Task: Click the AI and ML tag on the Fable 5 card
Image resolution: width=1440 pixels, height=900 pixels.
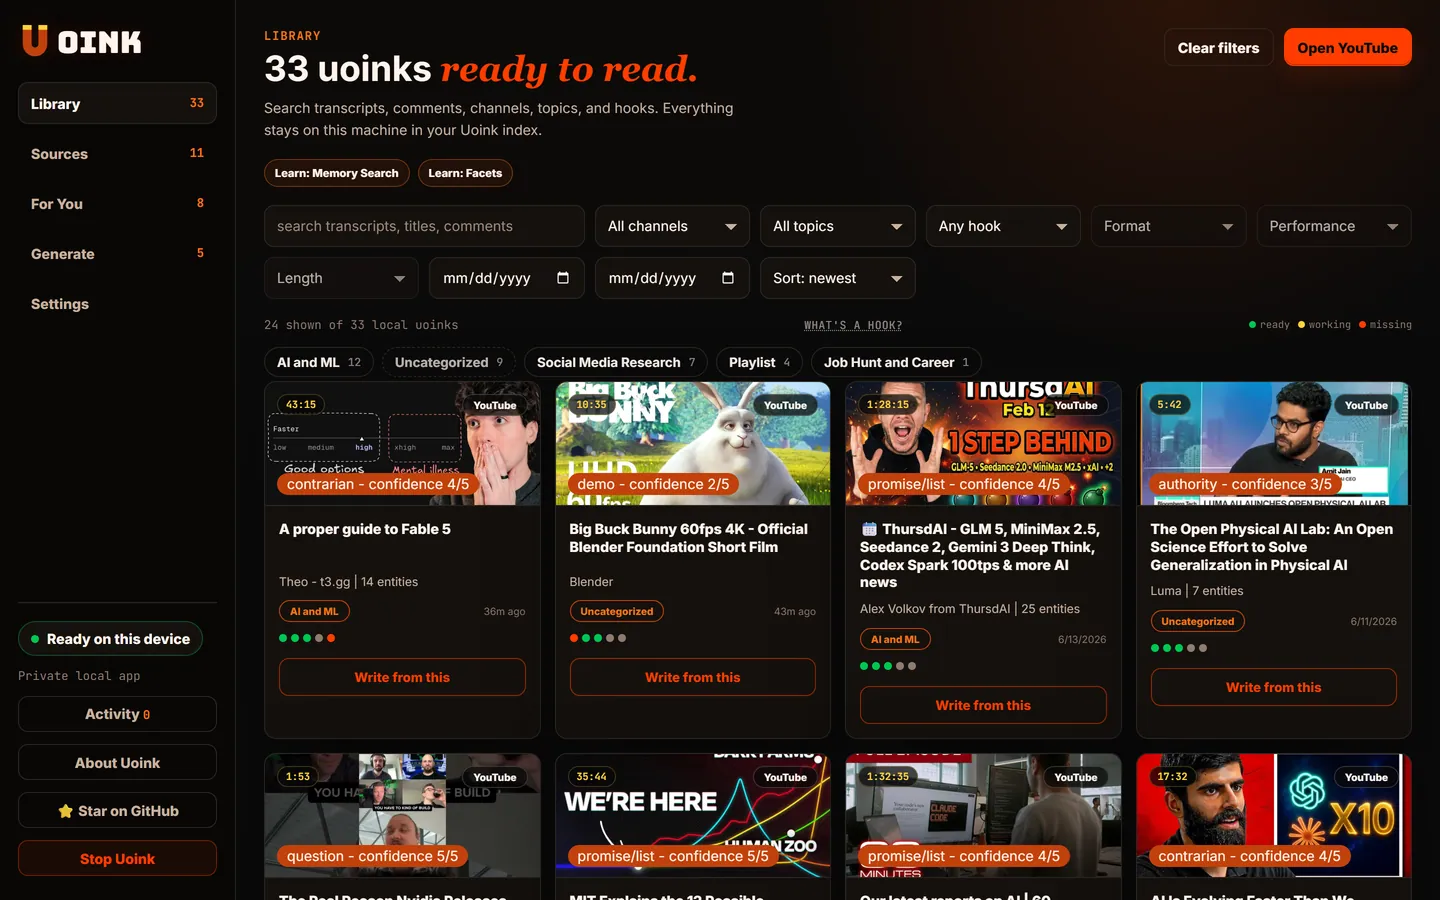Action: tap(314, 611)
